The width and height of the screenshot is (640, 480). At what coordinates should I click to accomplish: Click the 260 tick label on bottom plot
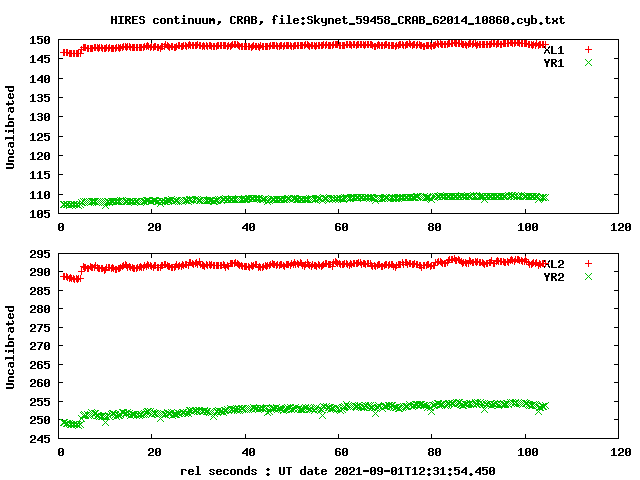click(40, 383)
